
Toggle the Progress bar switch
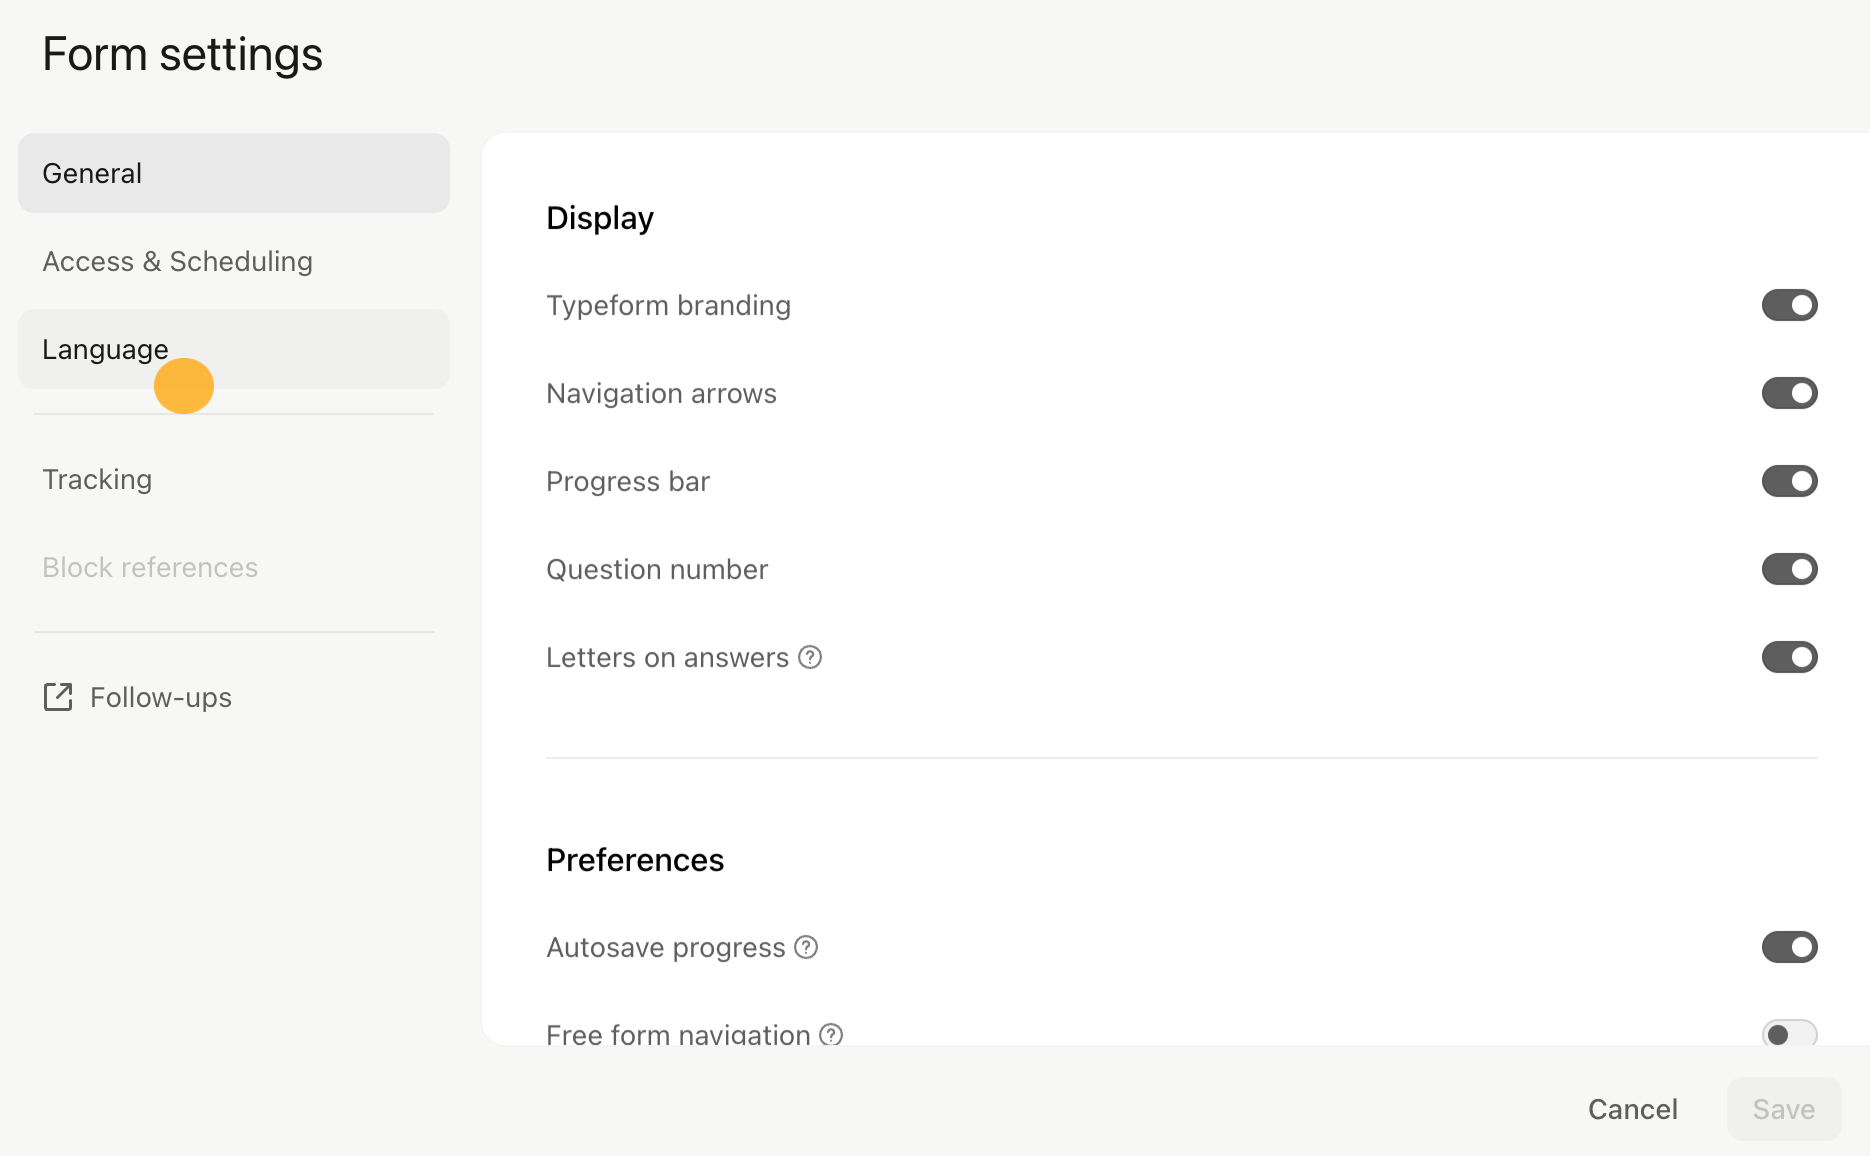[1789, 481]
